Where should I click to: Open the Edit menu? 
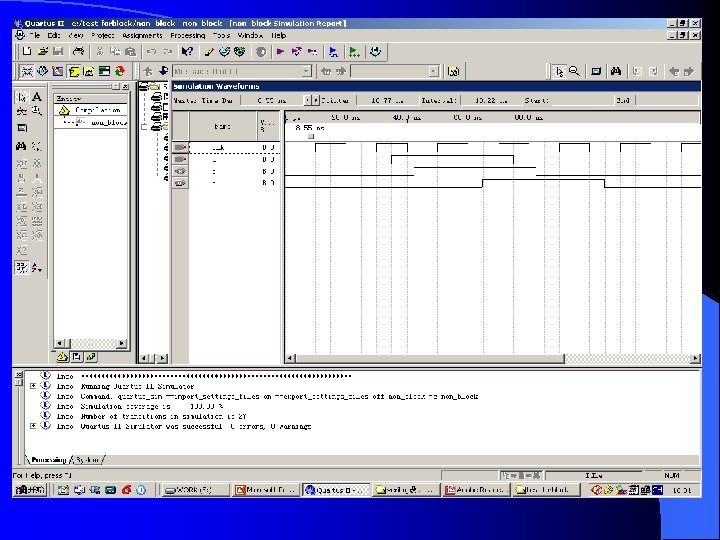point(54,35)
